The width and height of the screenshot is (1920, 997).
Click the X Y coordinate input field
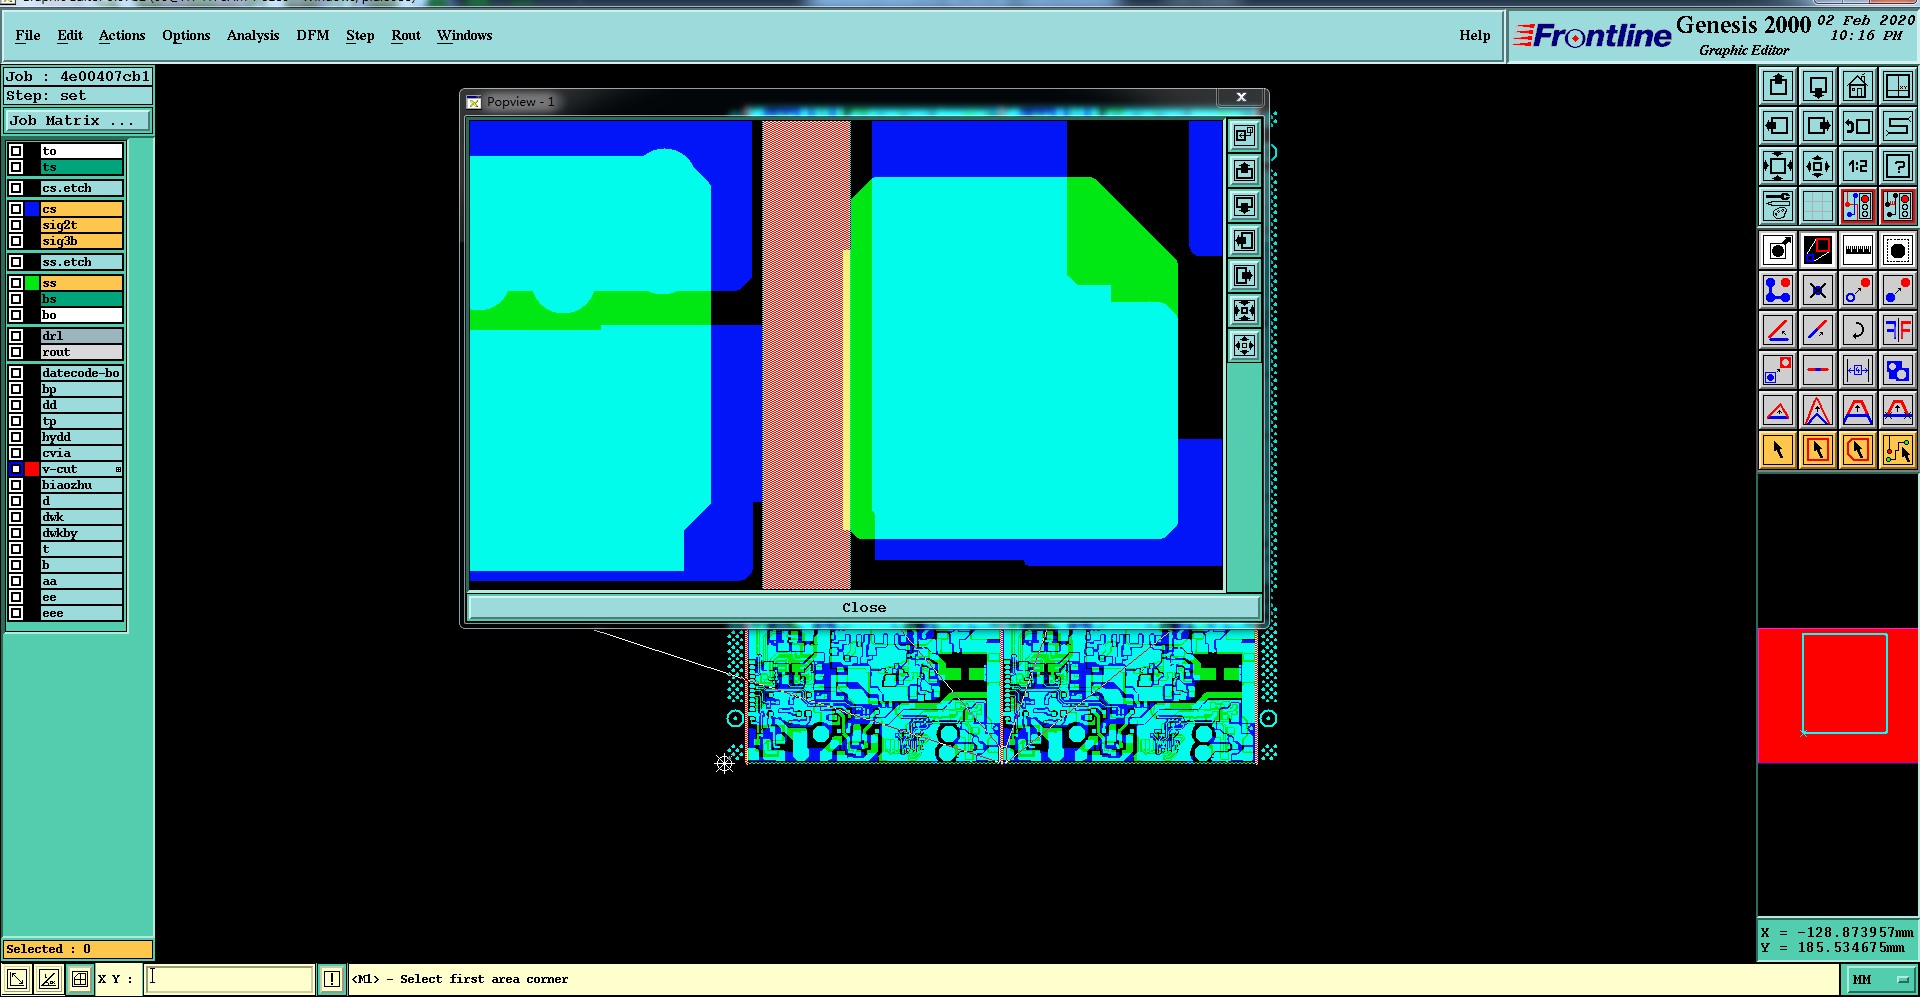(230, 979)
